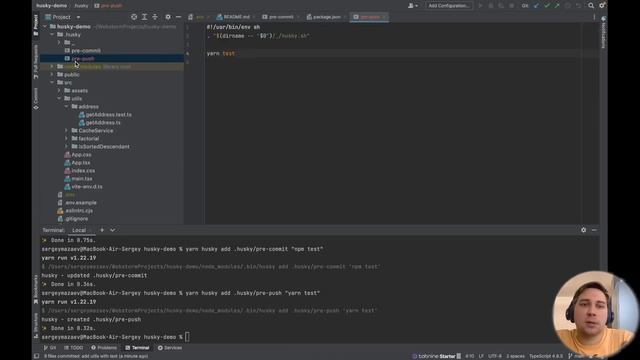Screen dimensions: 640x360
Task: Click husky-demo breadcrumb in navigation bar
Action: tap(51, 6)
